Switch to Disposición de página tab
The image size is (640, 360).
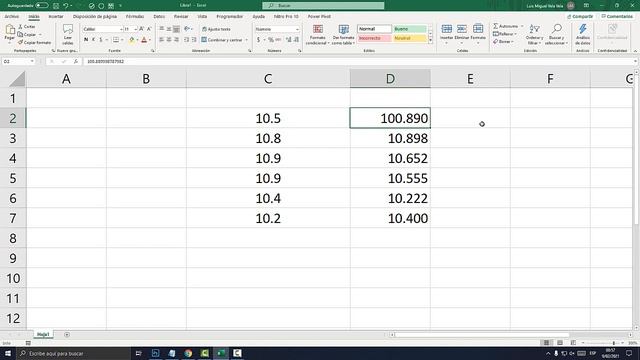[95, 16]
